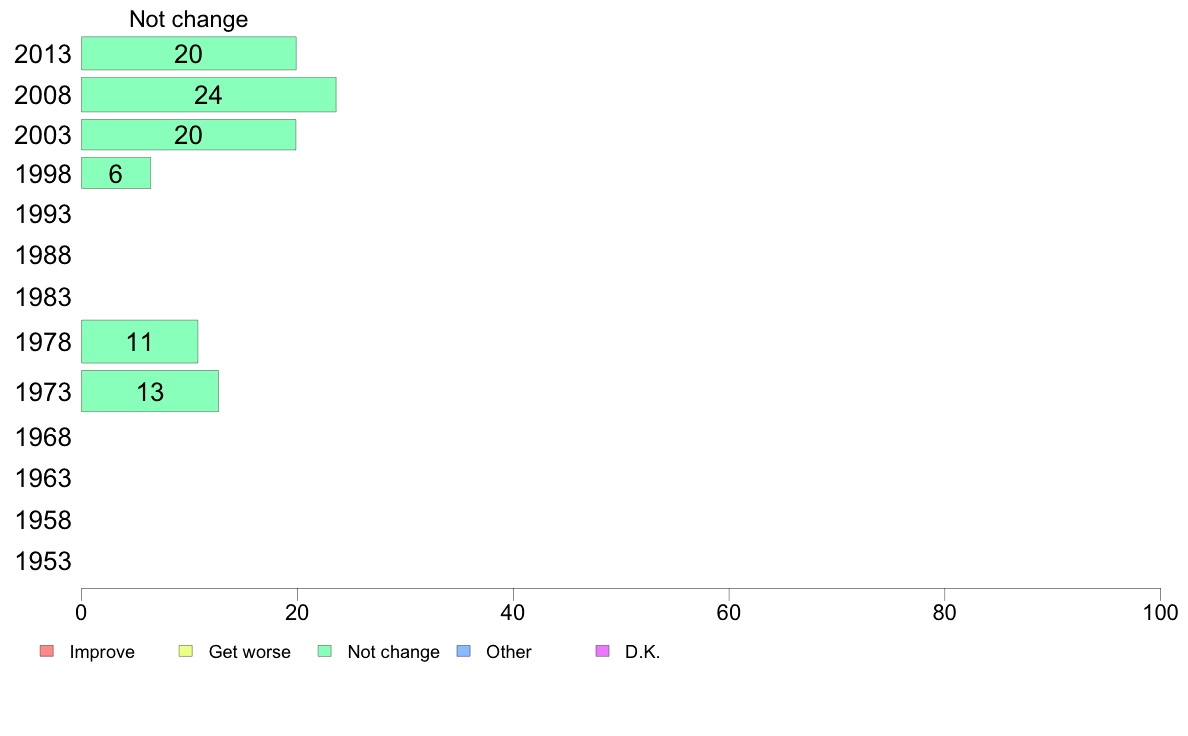The width and height of the screenshot is (1188, 736).
Task: Select the 2008 bar showing 24
Action: pos(208,95)
